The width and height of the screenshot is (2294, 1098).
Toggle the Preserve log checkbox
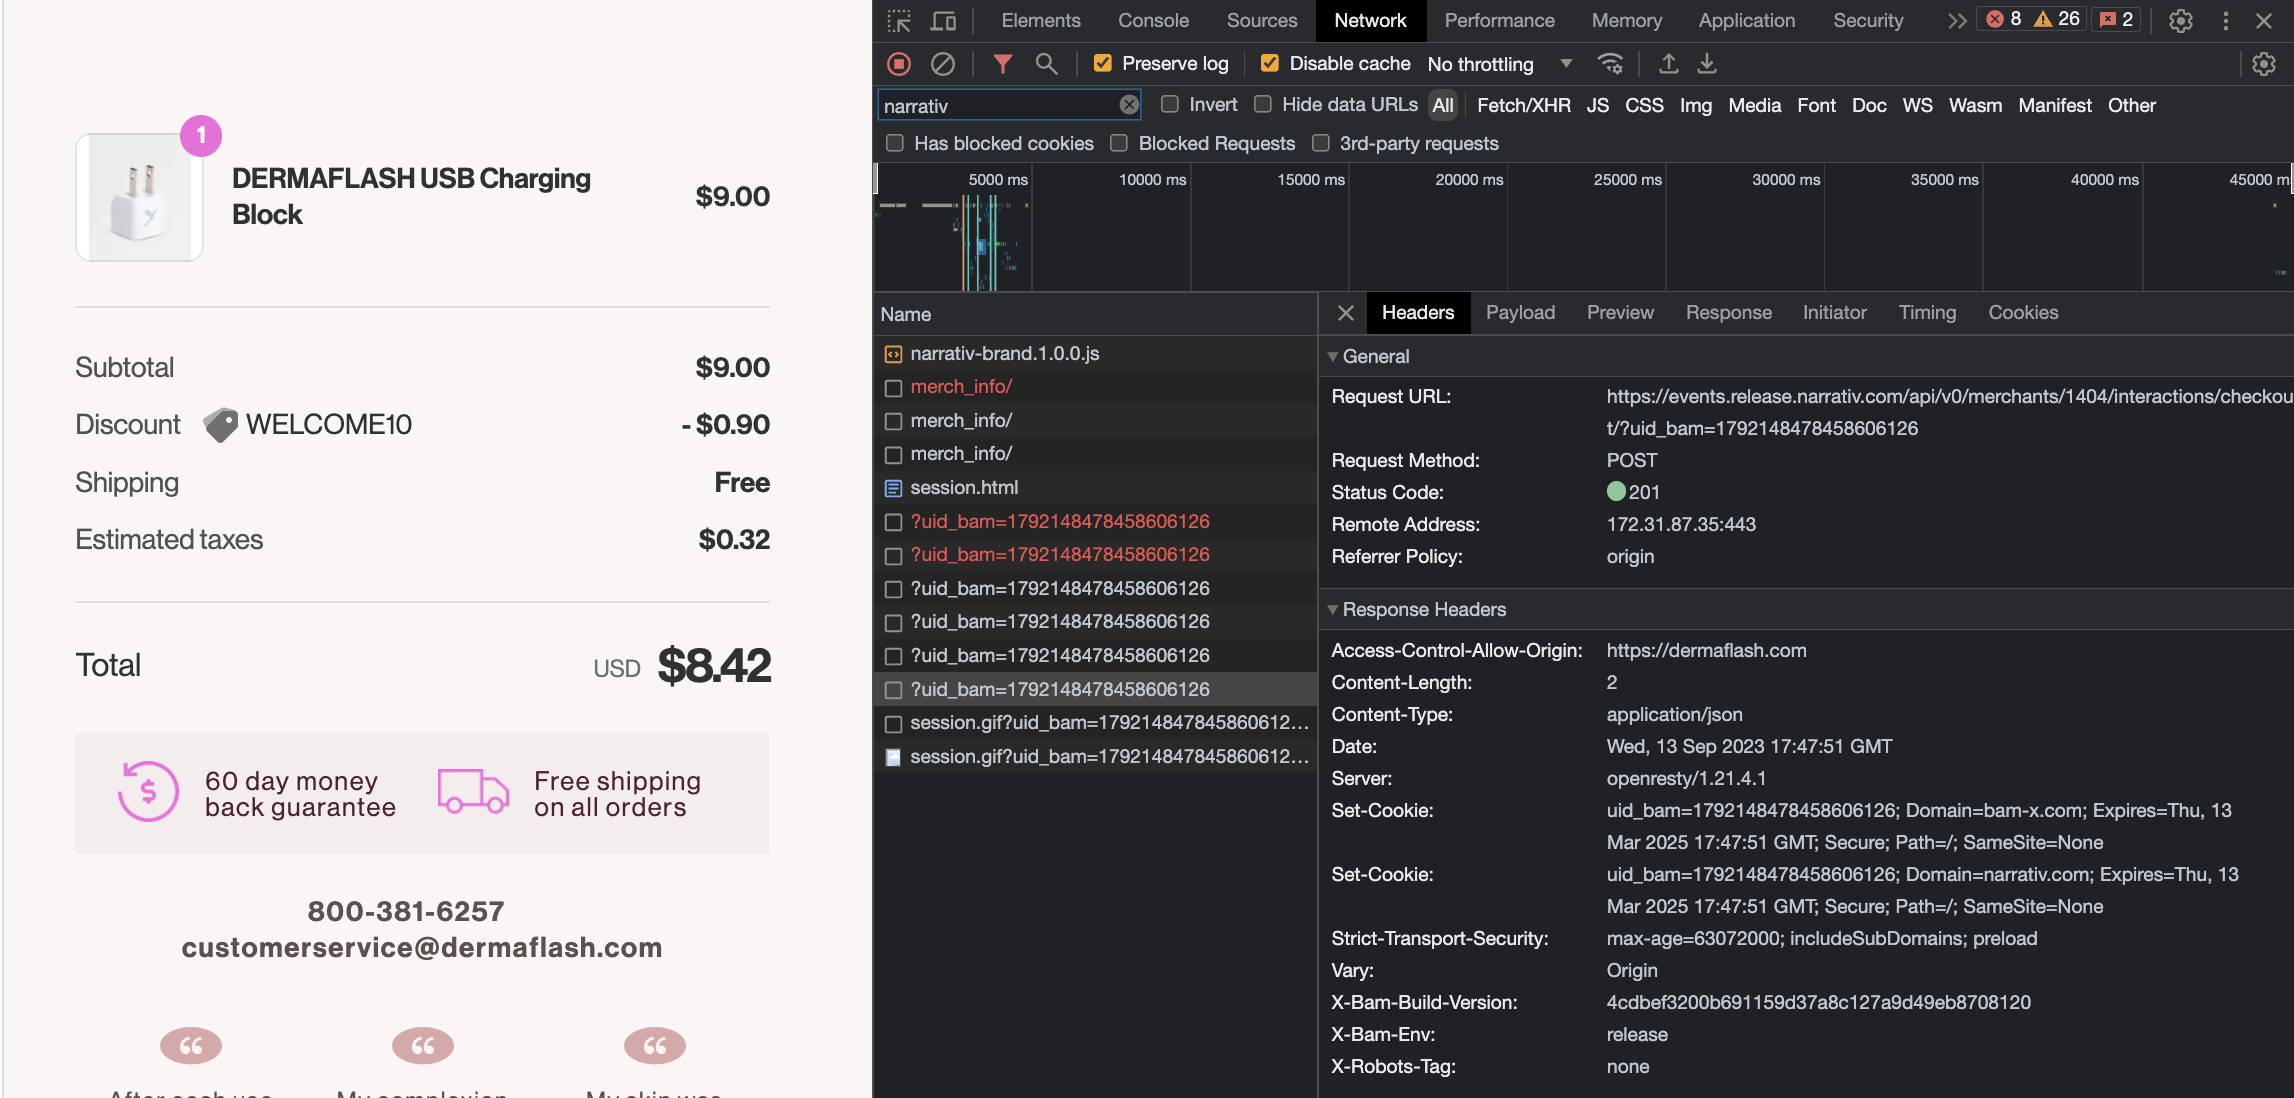tap(1103, 63)
